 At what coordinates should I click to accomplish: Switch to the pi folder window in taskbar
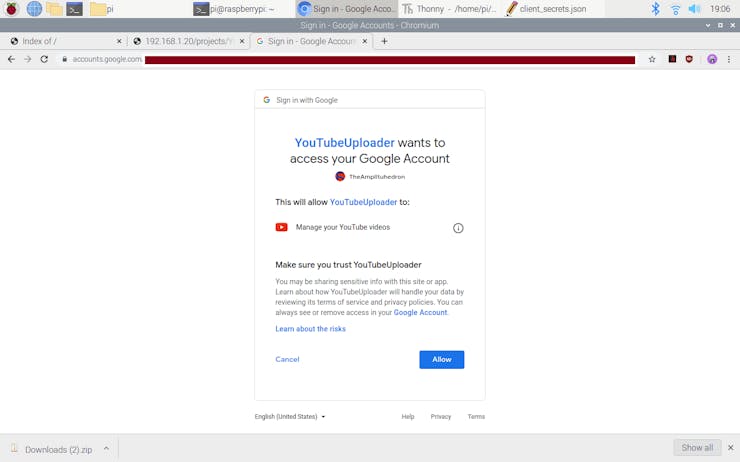pyautogui.click(x=103, y=8)
